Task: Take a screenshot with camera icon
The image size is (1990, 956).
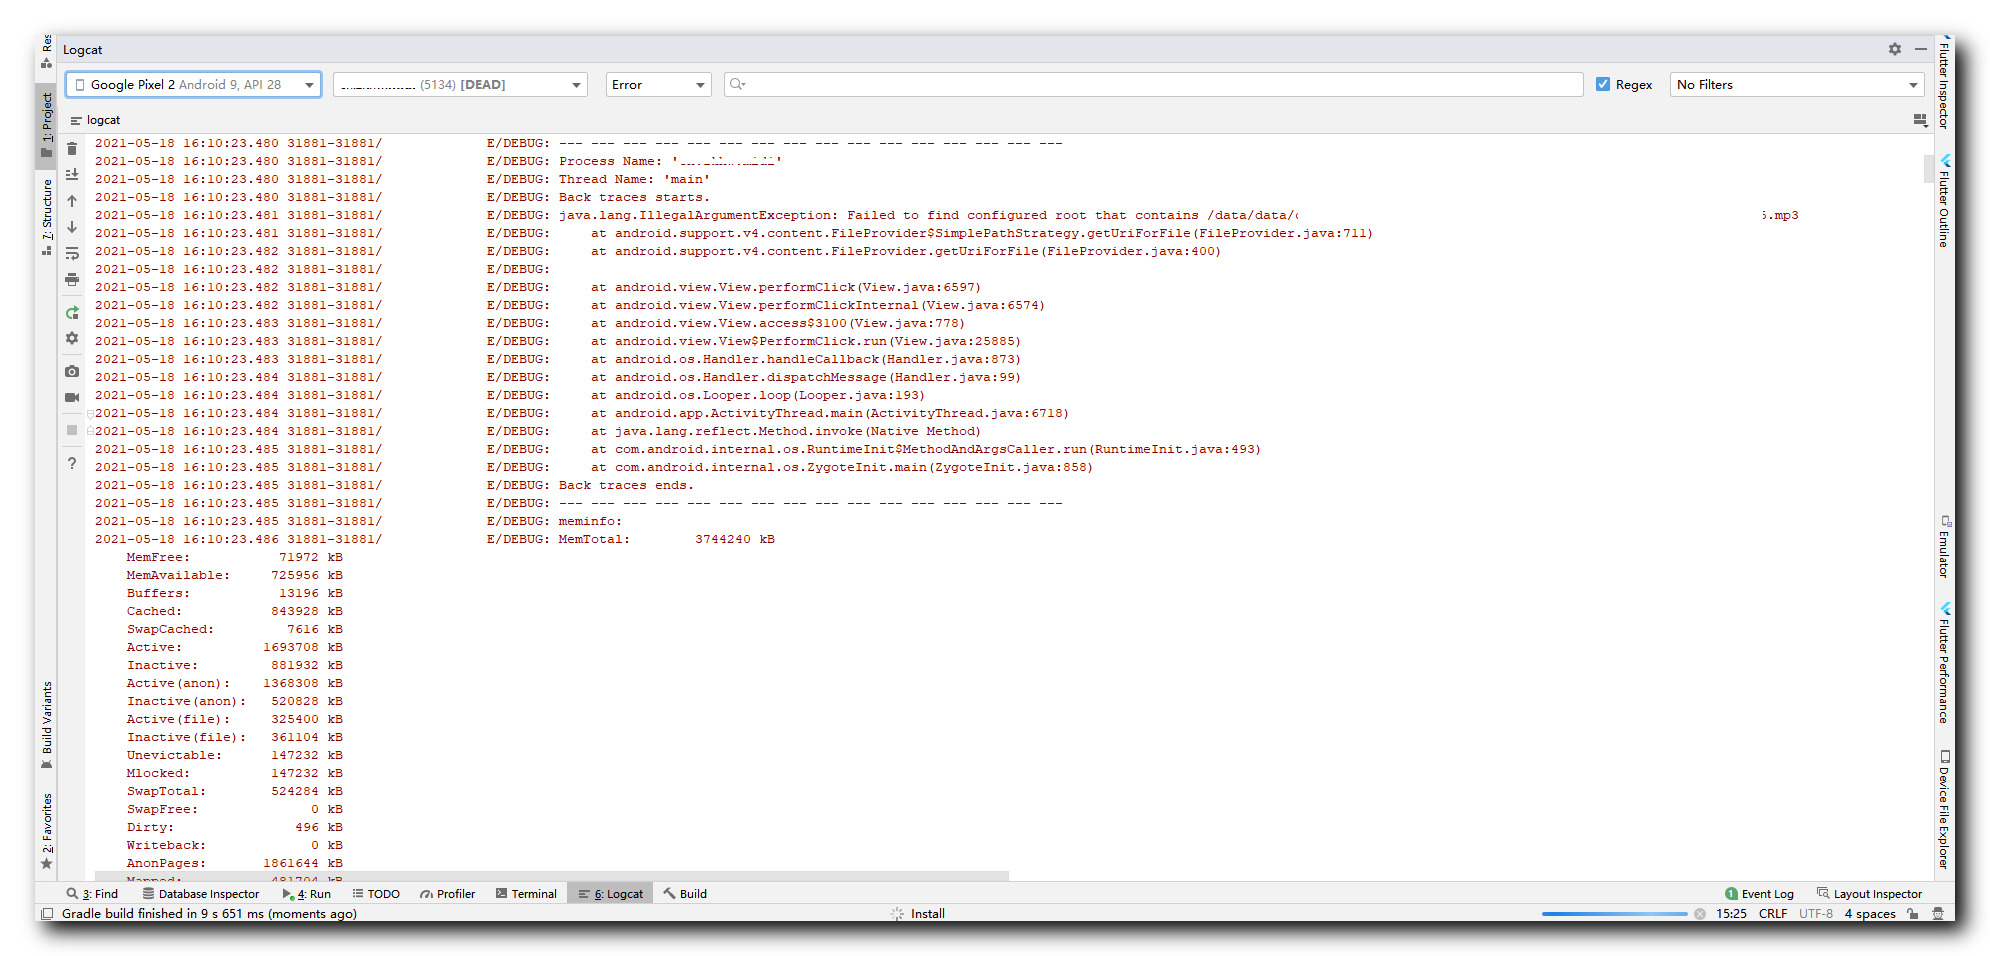Action: coord(72,371)
